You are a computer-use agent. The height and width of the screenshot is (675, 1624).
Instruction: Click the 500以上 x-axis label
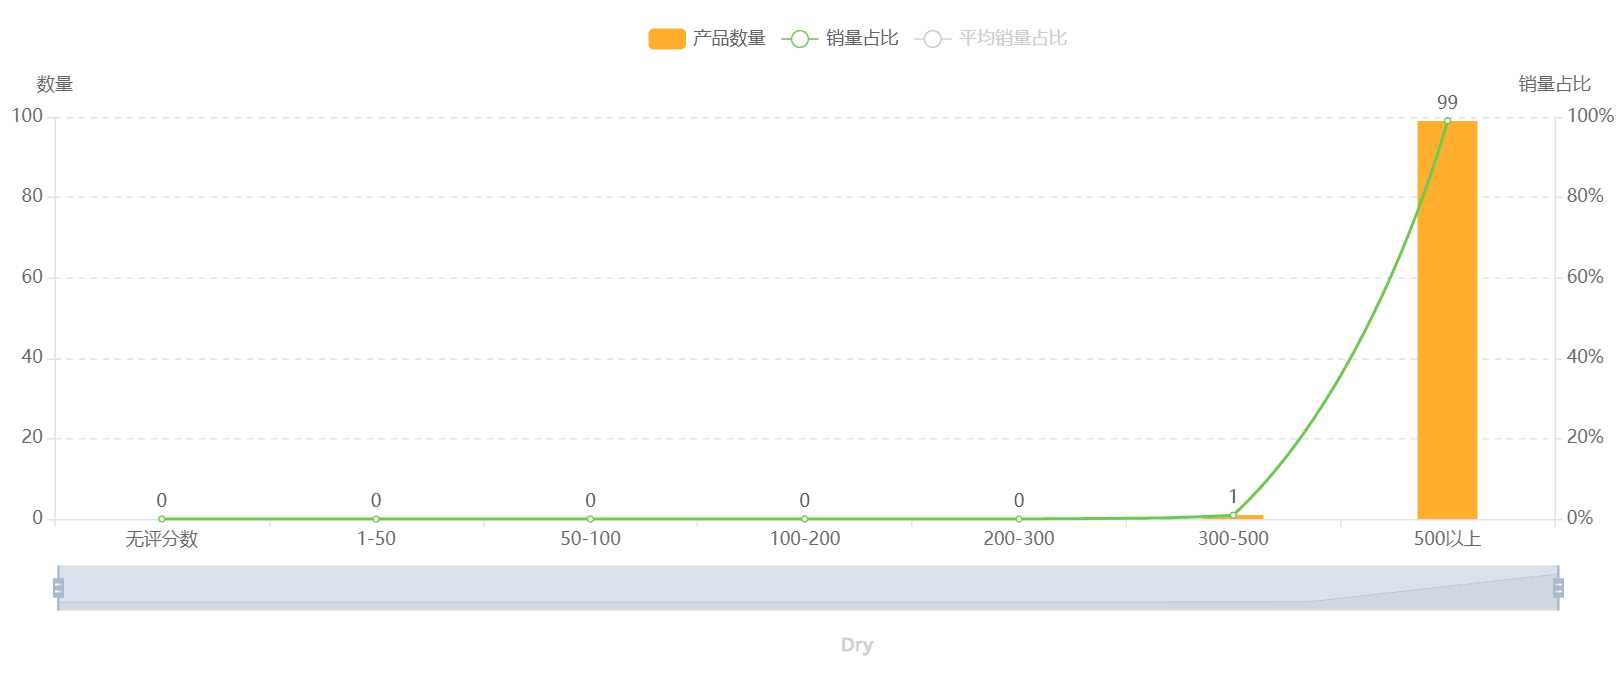tap(1447, 539)
